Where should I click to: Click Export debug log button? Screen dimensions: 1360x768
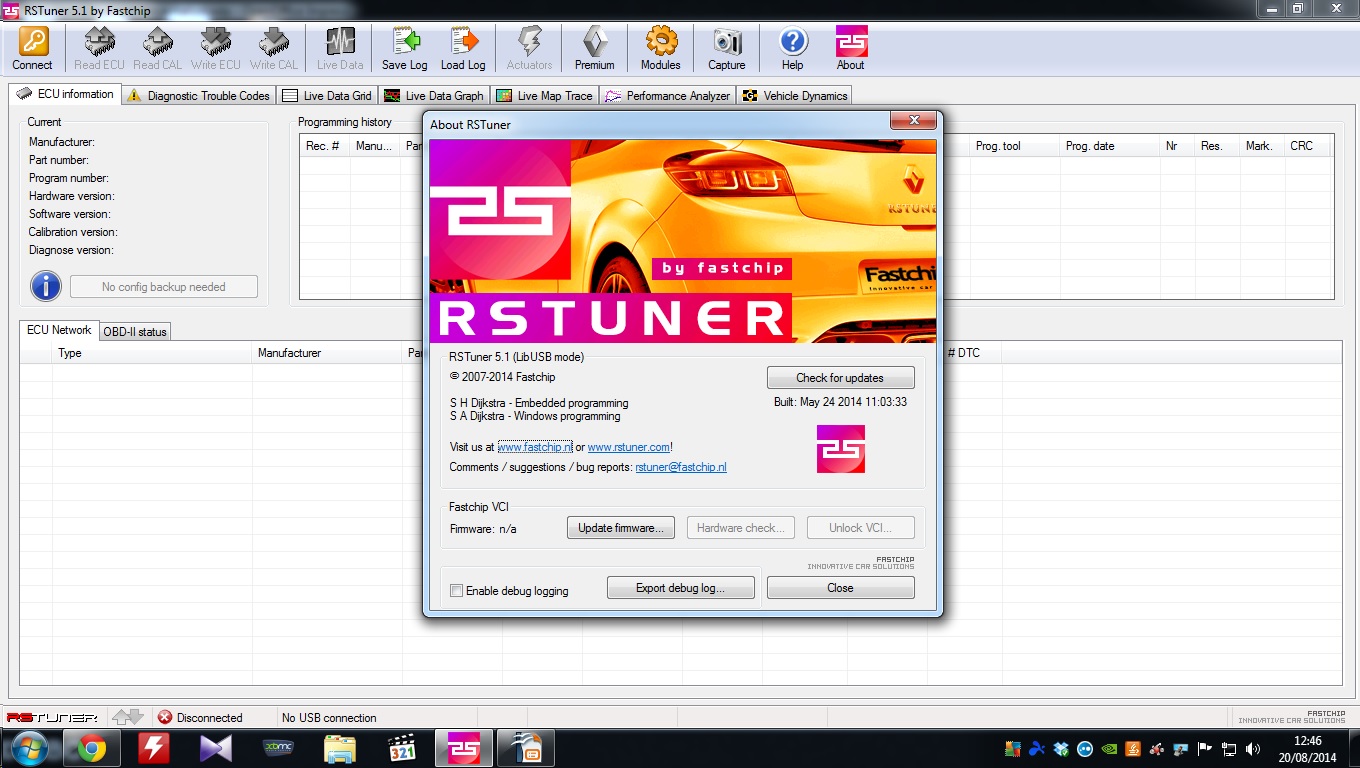pos(680,588)
